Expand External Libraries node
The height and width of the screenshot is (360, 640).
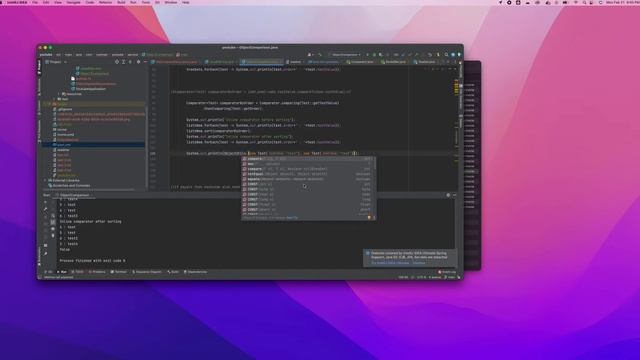[46, 180]
